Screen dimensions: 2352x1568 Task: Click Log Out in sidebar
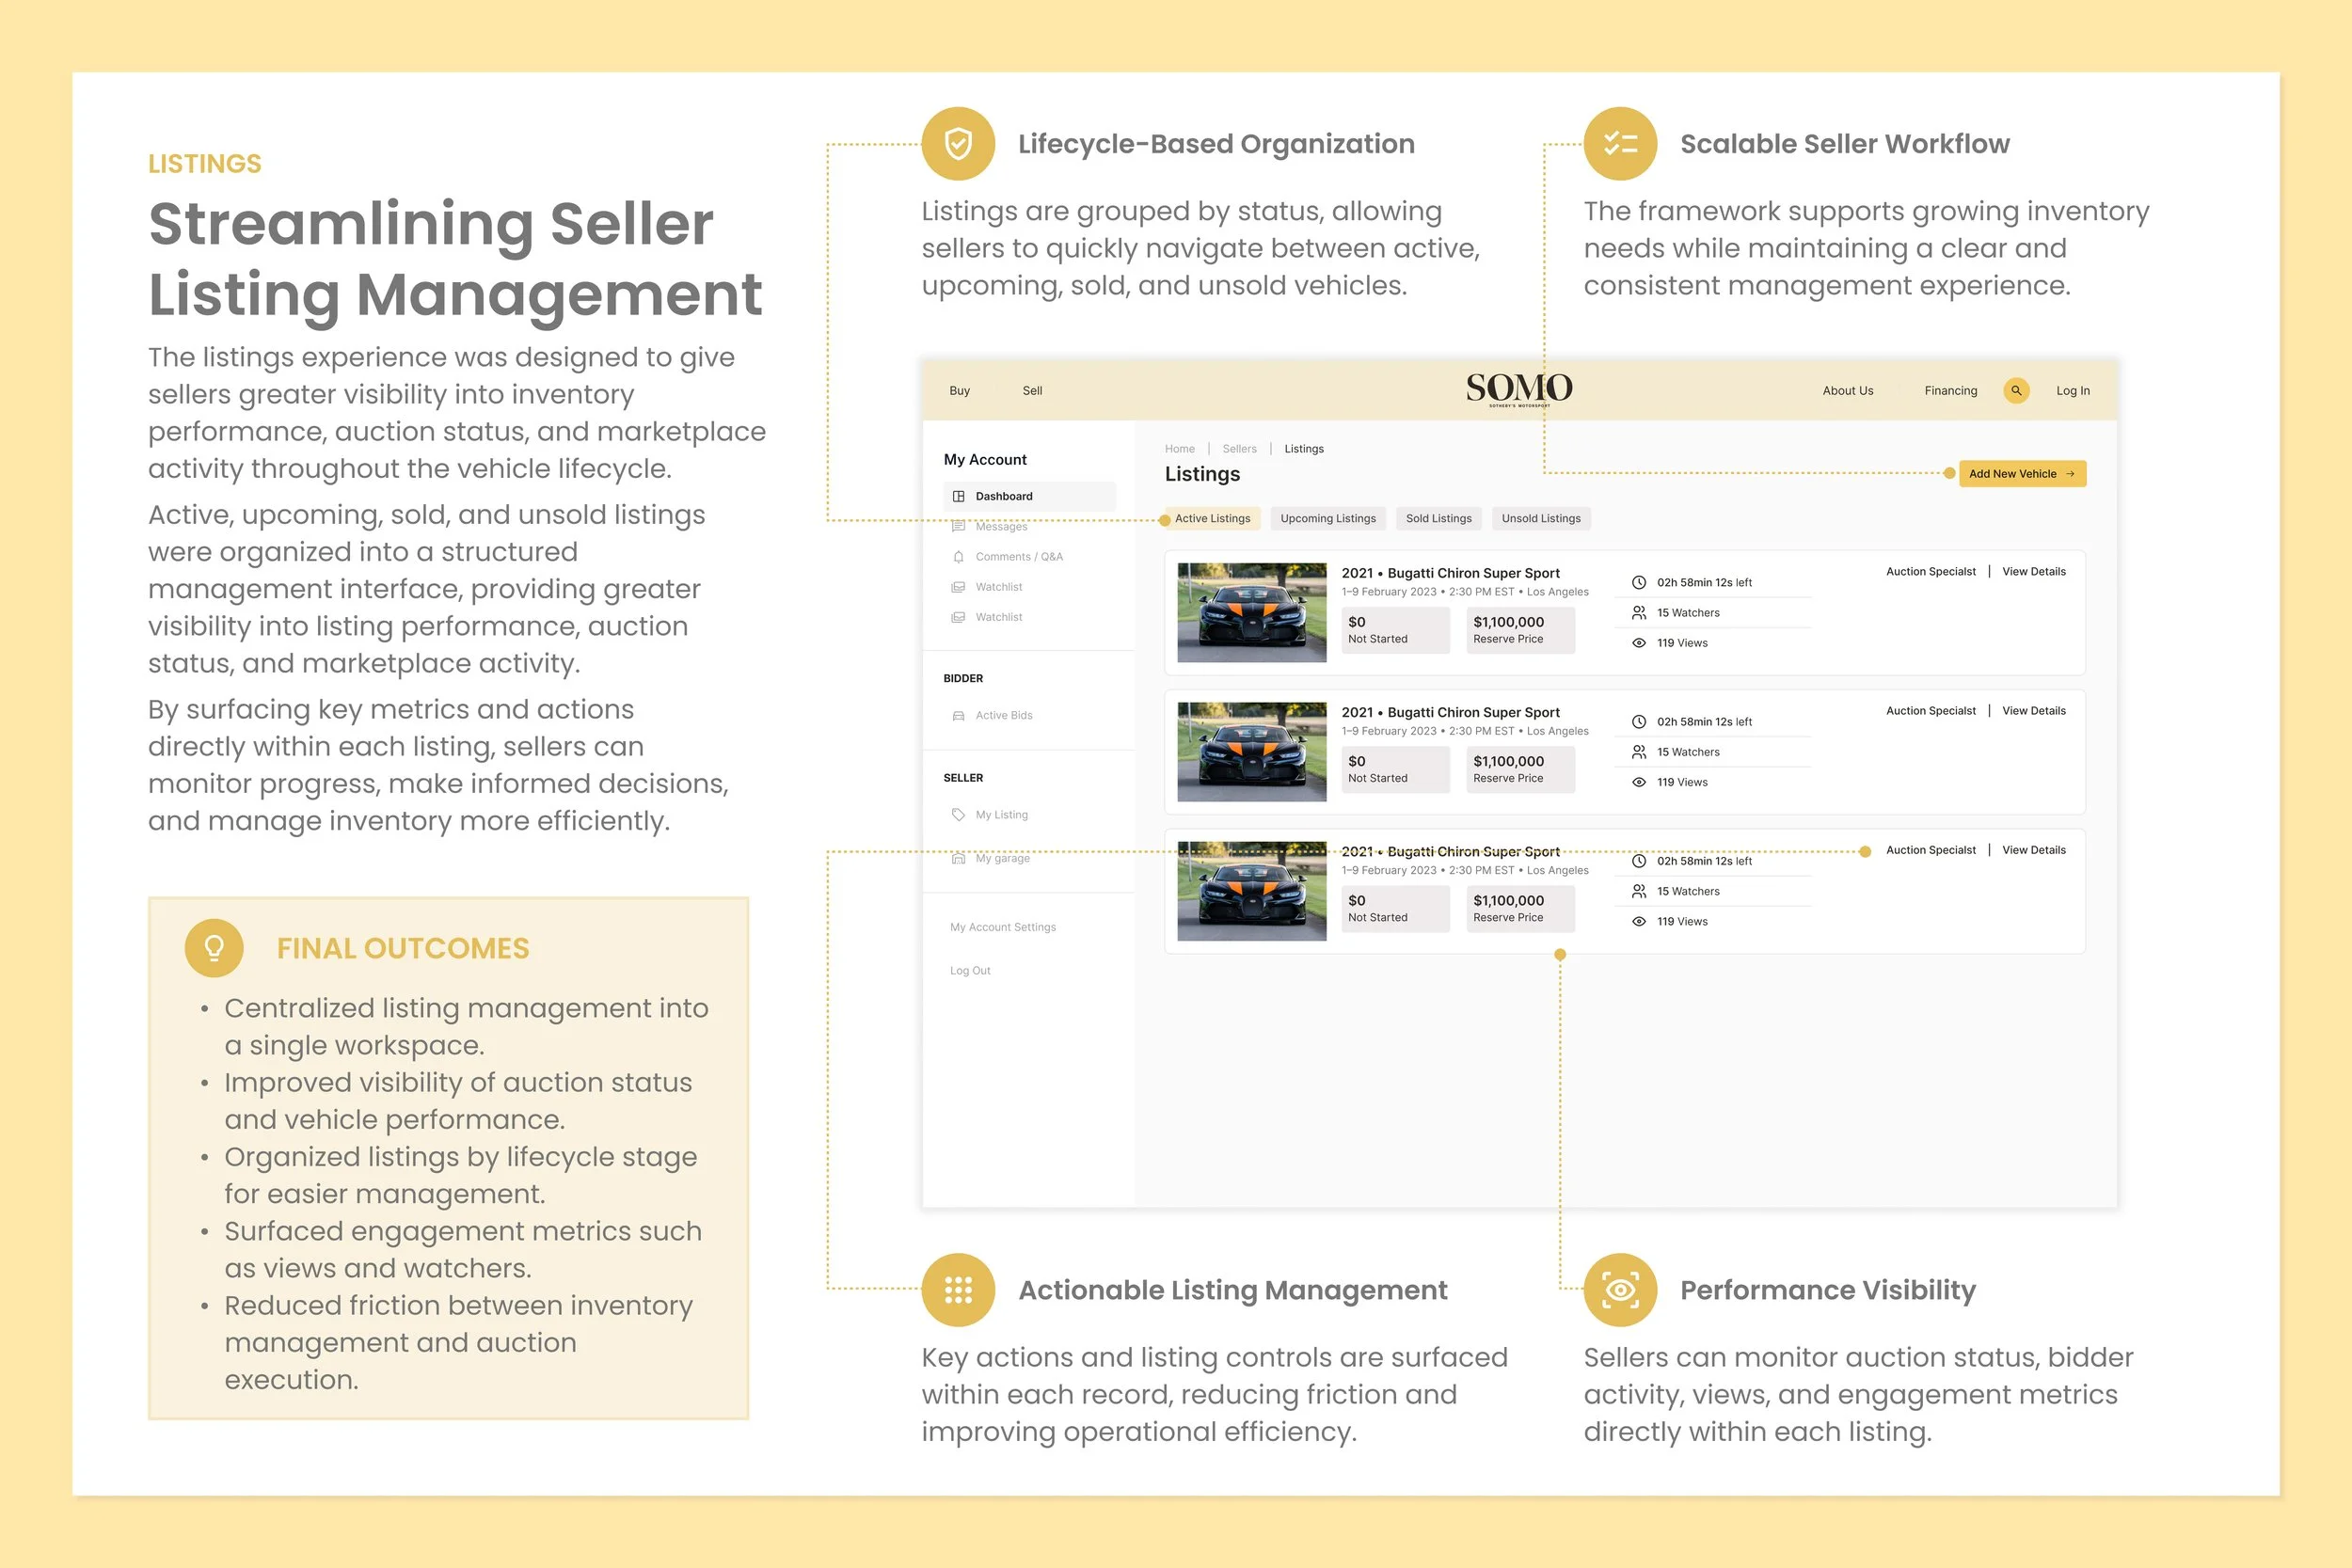pos(969,971)
